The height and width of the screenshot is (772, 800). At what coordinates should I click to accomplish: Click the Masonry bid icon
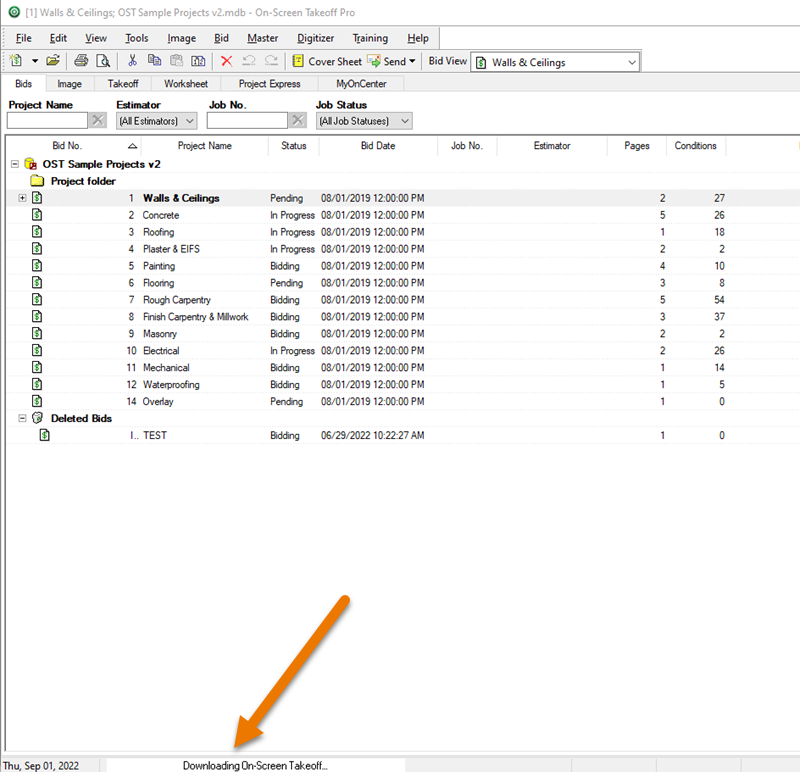point(37,333)
